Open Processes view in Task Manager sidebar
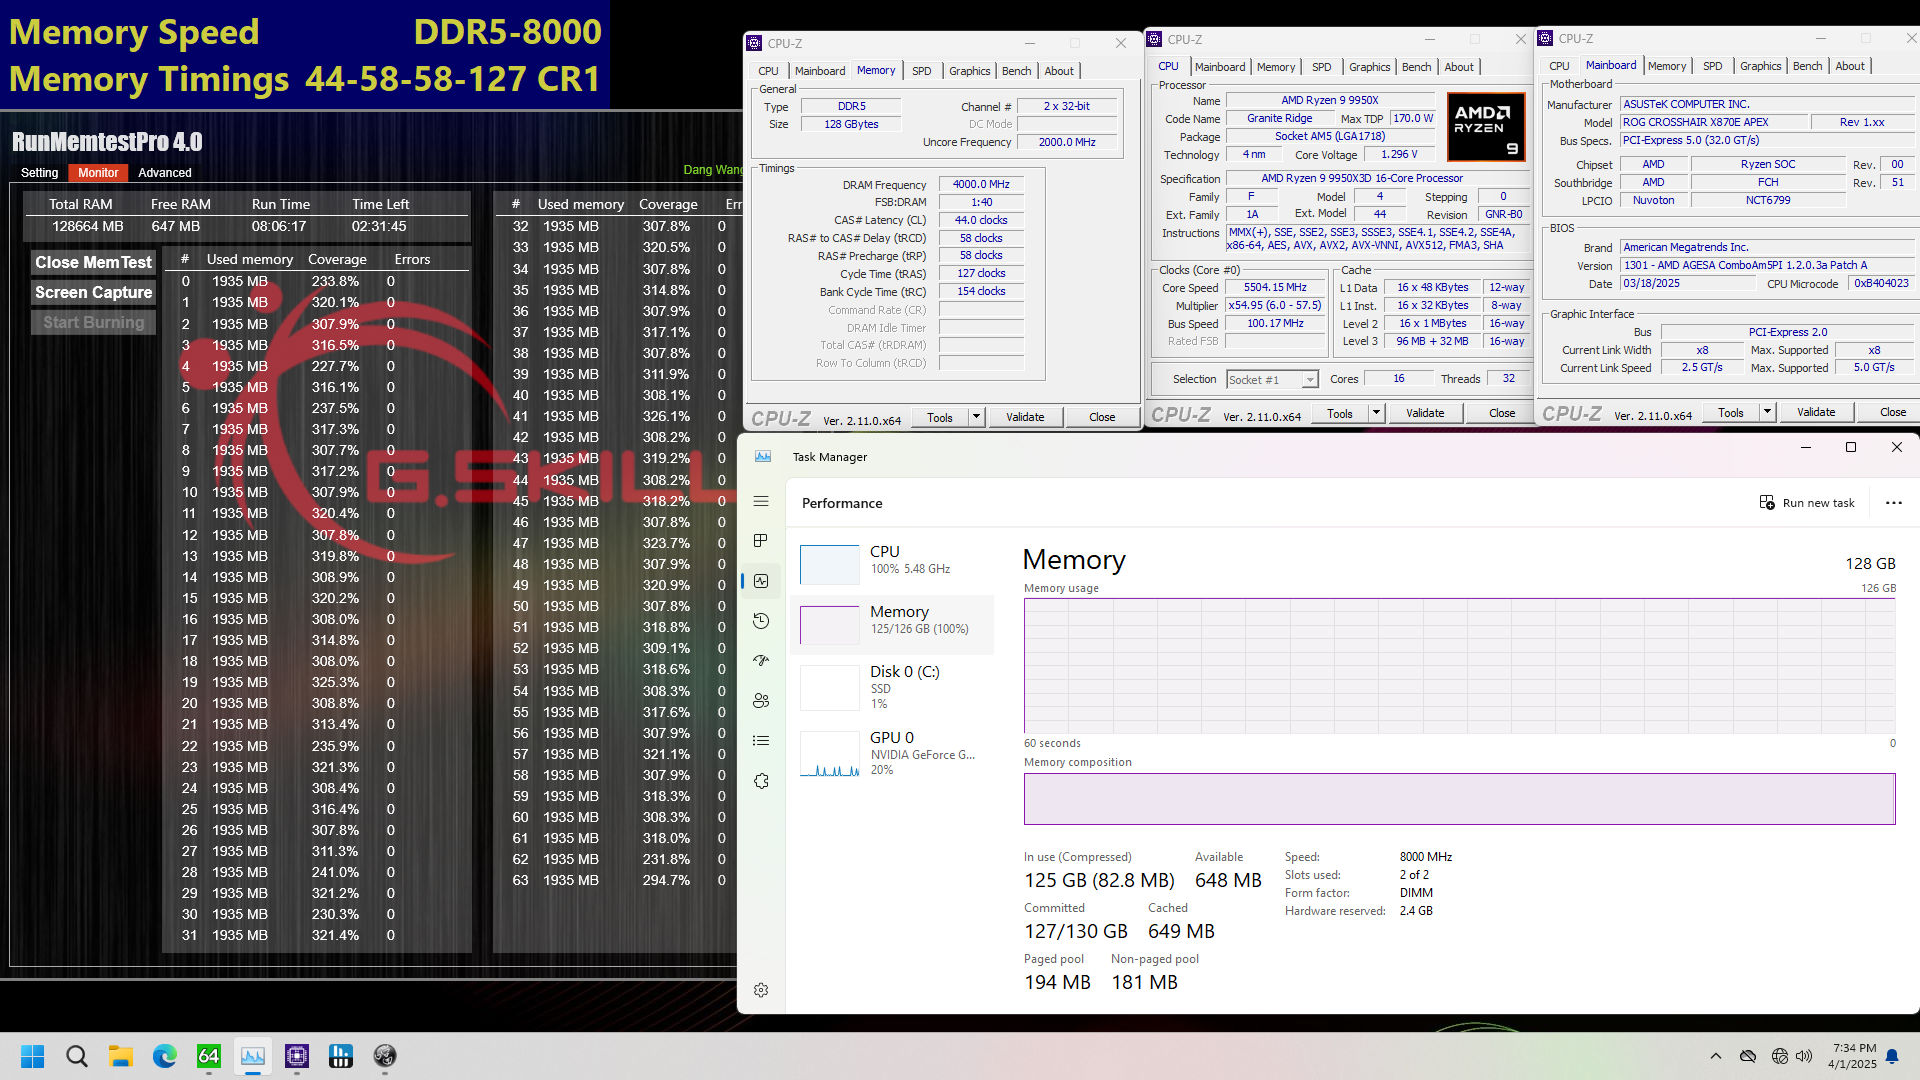This screenshot has width=1920, height=1080. click(x=761, y=540)
